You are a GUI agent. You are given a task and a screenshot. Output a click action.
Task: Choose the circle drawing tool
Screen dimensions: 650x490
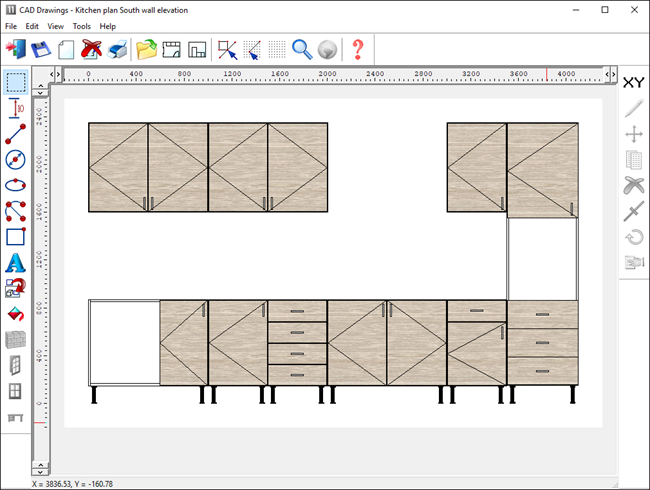pos(16,160)
